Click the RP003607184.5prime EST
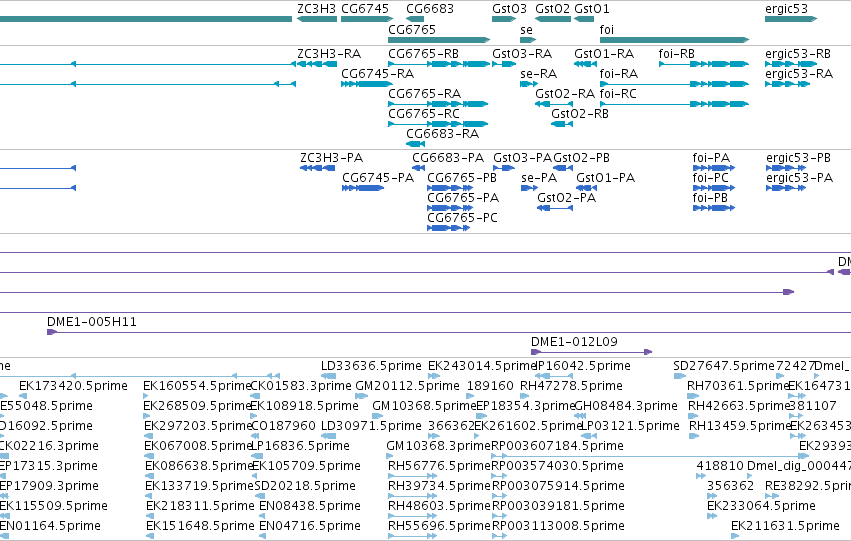 pyautogui.click(x=650, y=456)
